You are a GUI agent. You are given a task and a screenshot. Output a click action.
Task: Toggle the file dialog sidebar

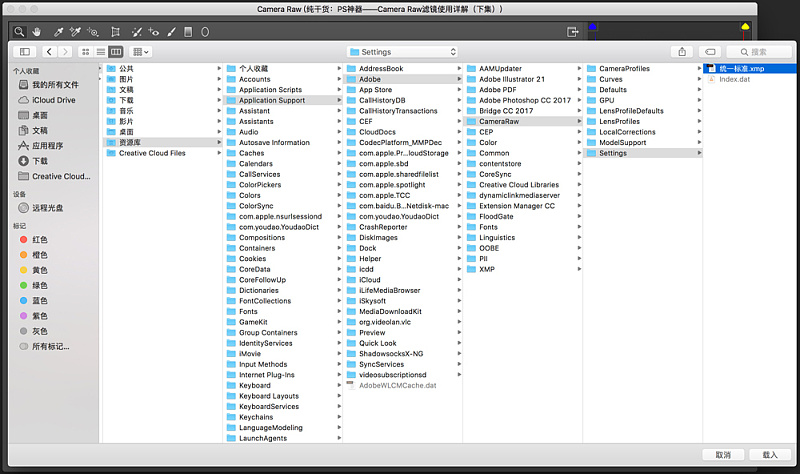point(25,52)
